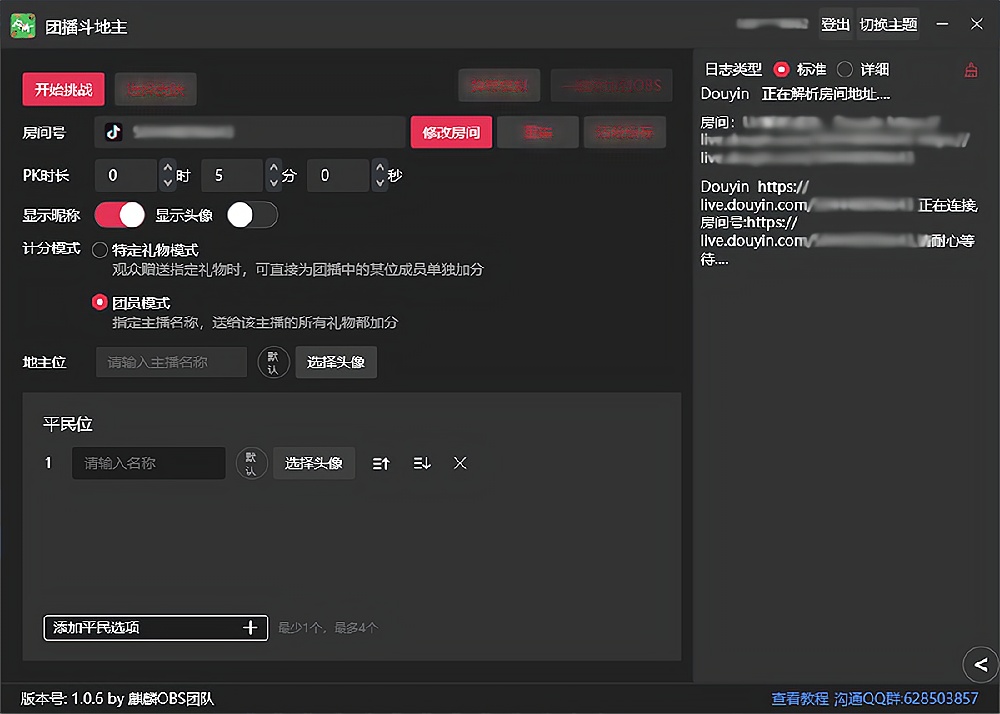Click the landlord slot default avatar button
This screenshot has height=714, width=1000.
coord(273,362)
